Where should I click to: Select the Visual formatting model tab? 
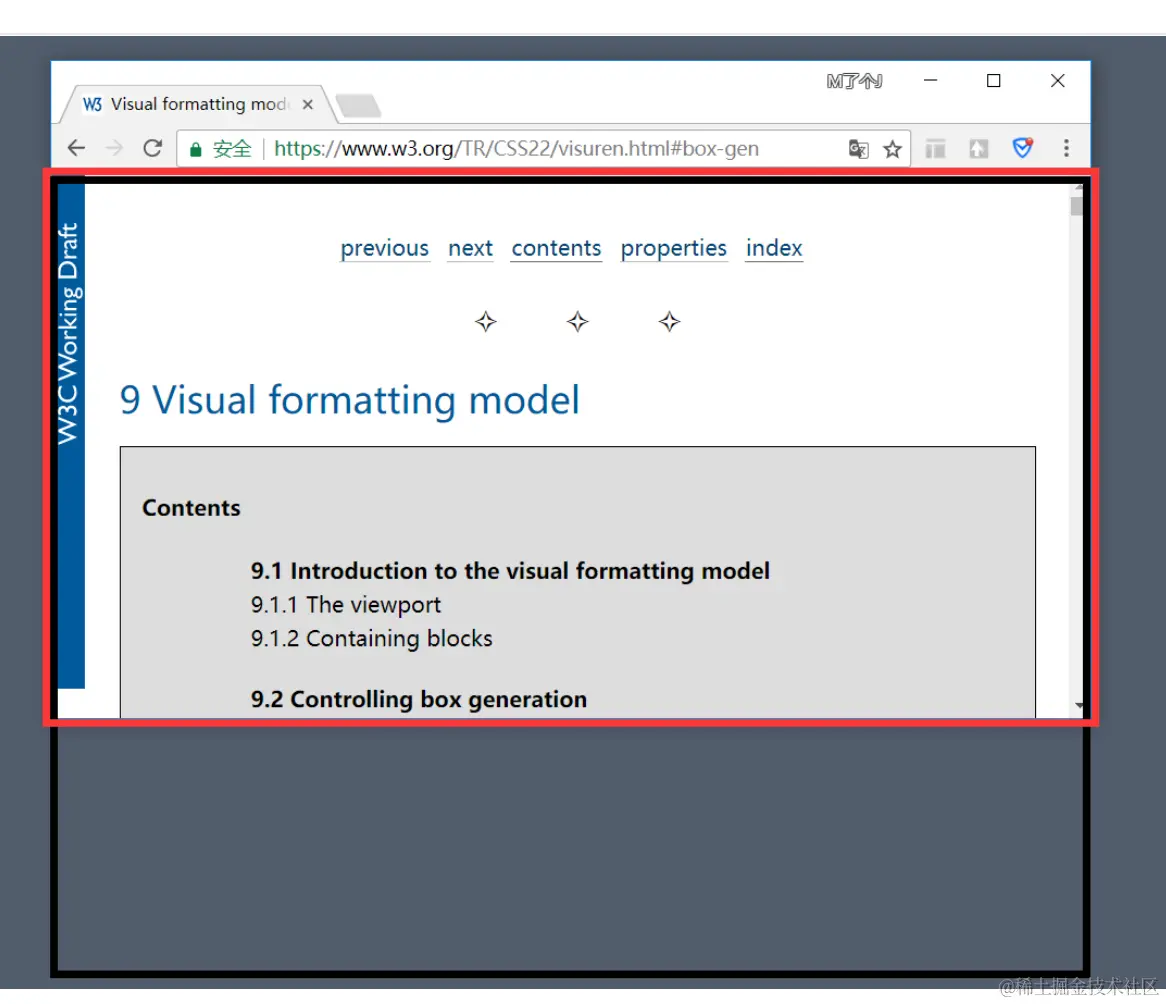(x=197, y=104)
